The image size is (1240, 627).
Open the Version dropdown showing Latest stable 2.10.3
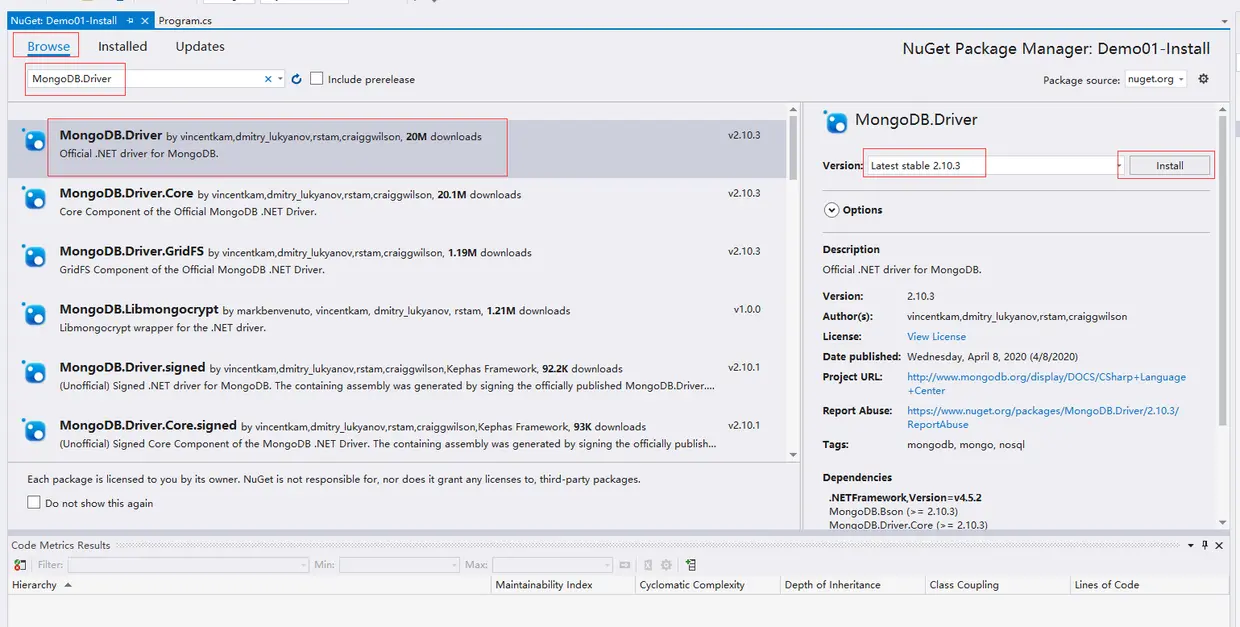point(996,165)
